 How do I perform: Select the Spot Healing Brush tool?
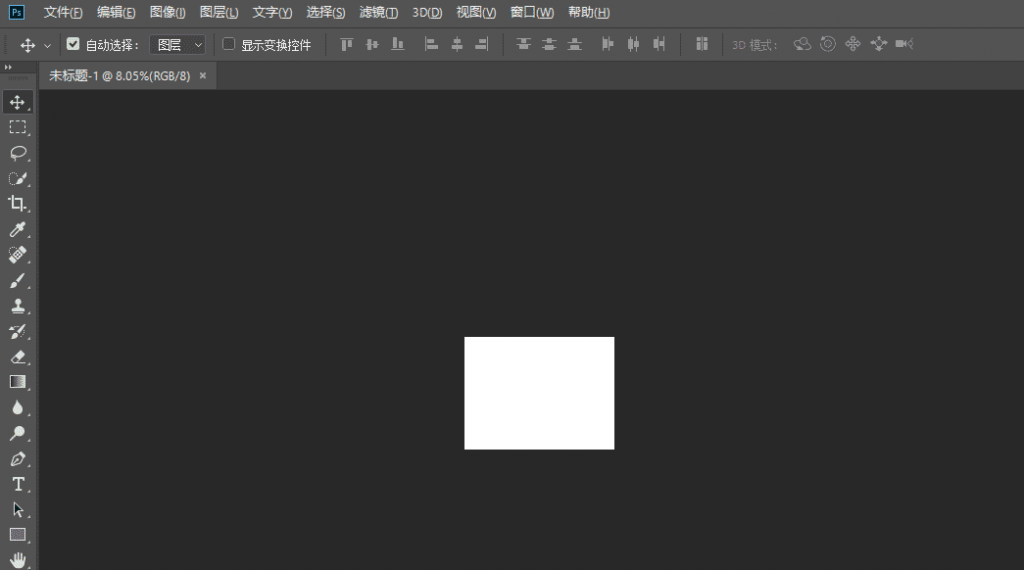point(18,255)
